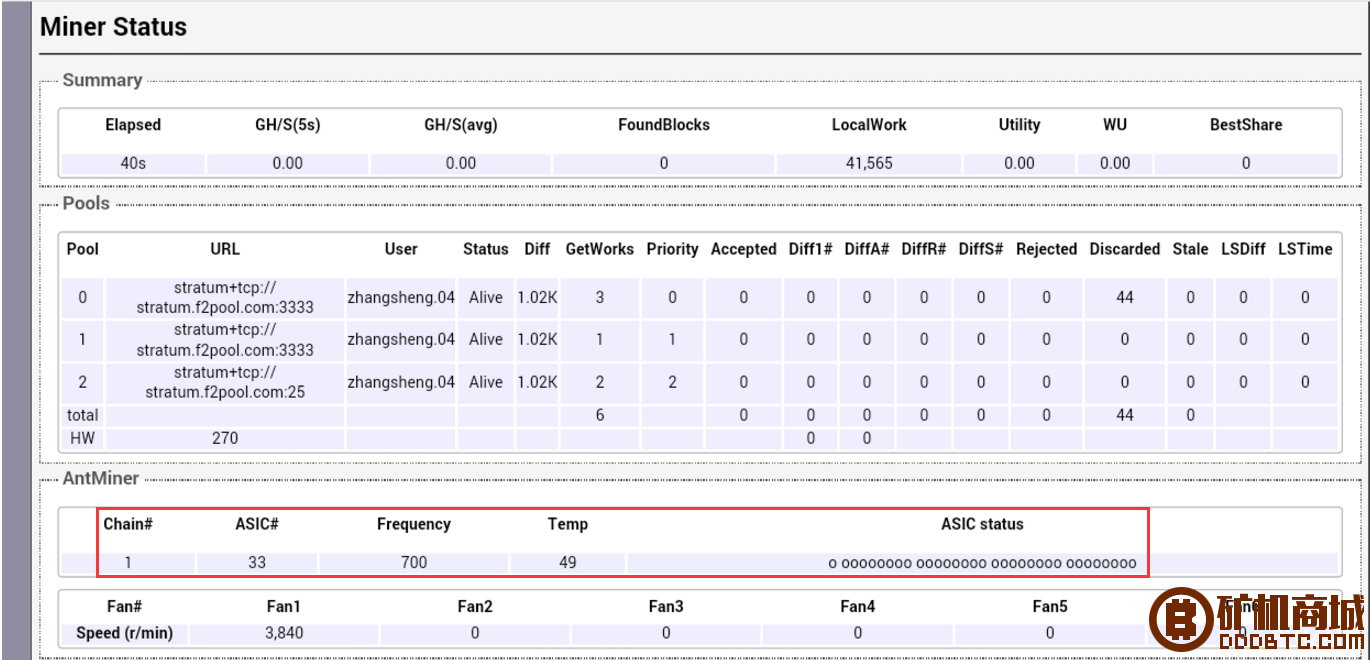Select the 0.00 value under Utility

1019,163
